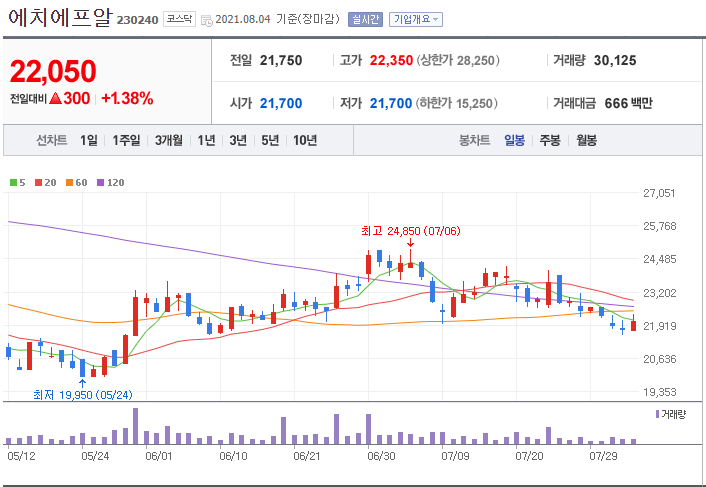Open the 기업개요 dropdown
Screen dimensions: 706x487
416,19
